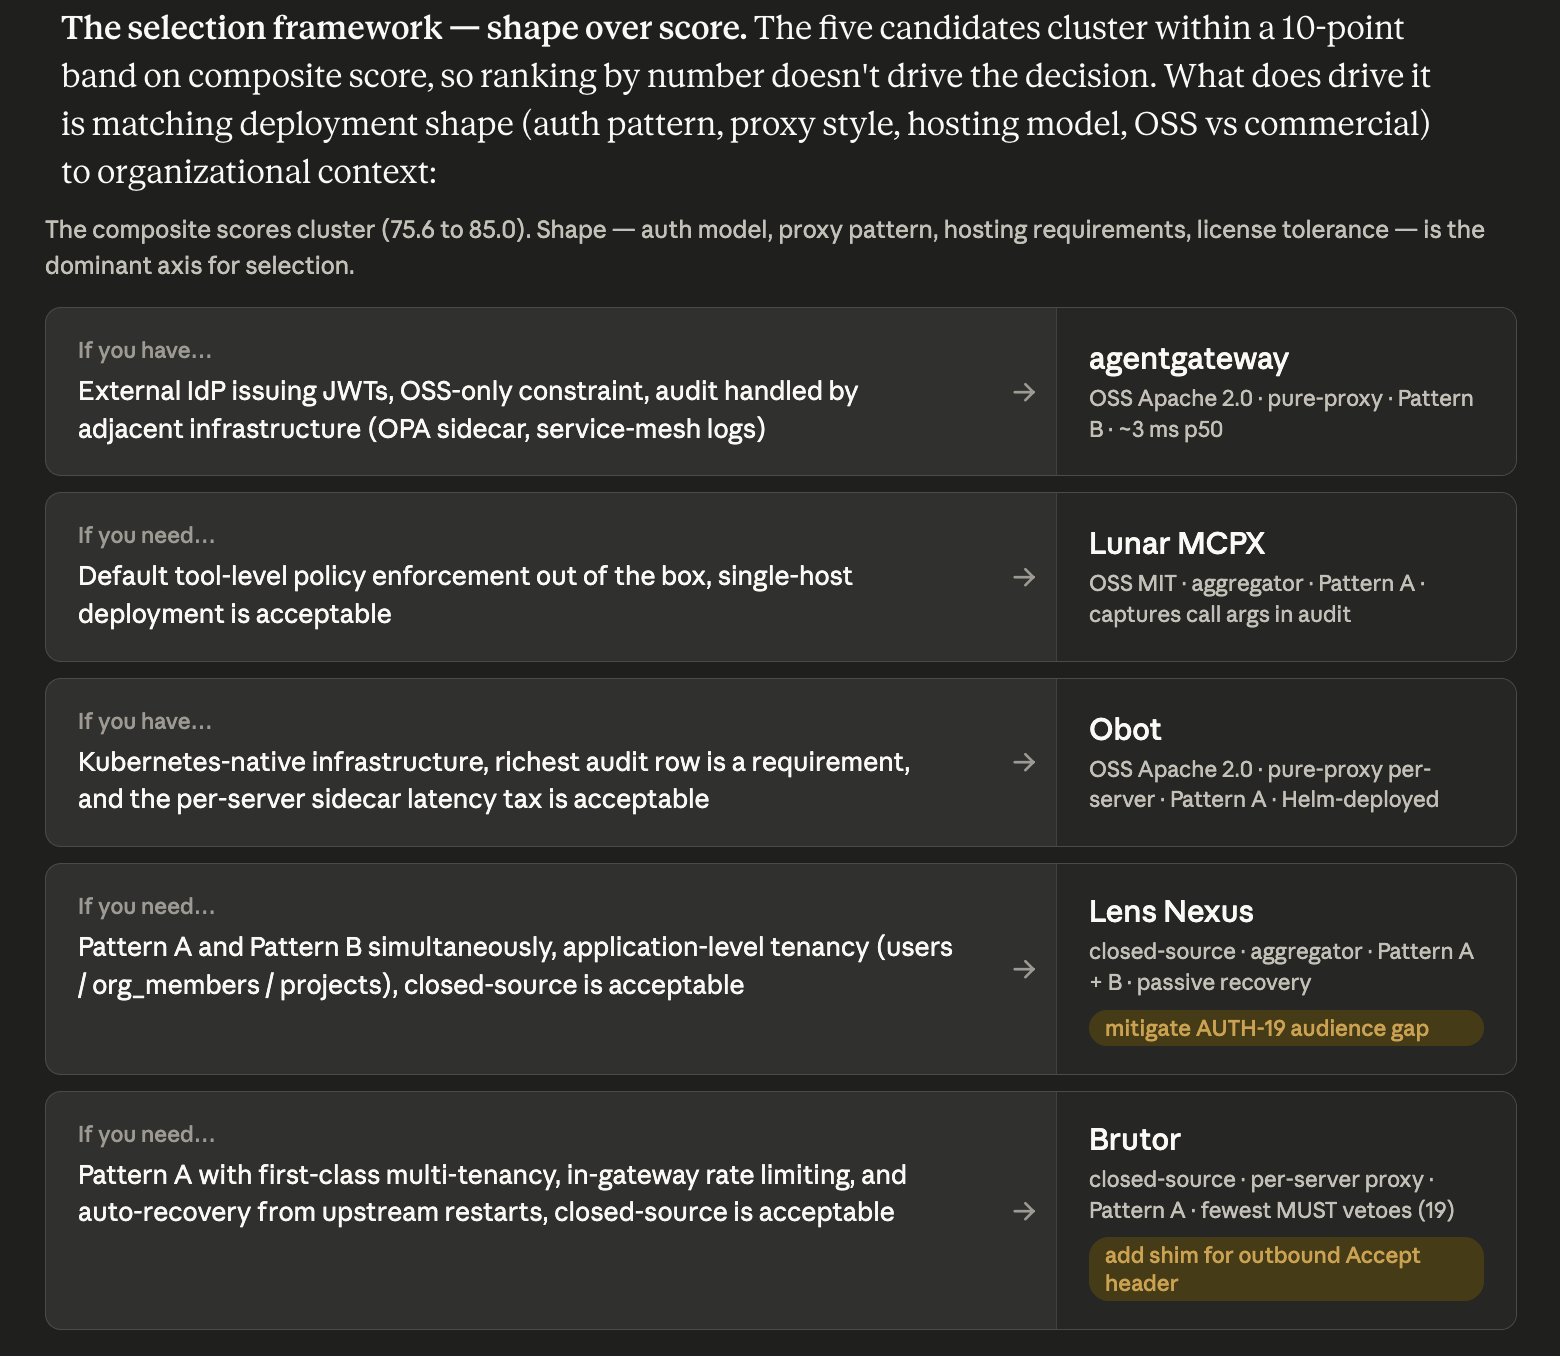Click the 'add shim for outbound Accept header' badge
This screenshot has width=1560, height=1356.
click(1286, 1269)
